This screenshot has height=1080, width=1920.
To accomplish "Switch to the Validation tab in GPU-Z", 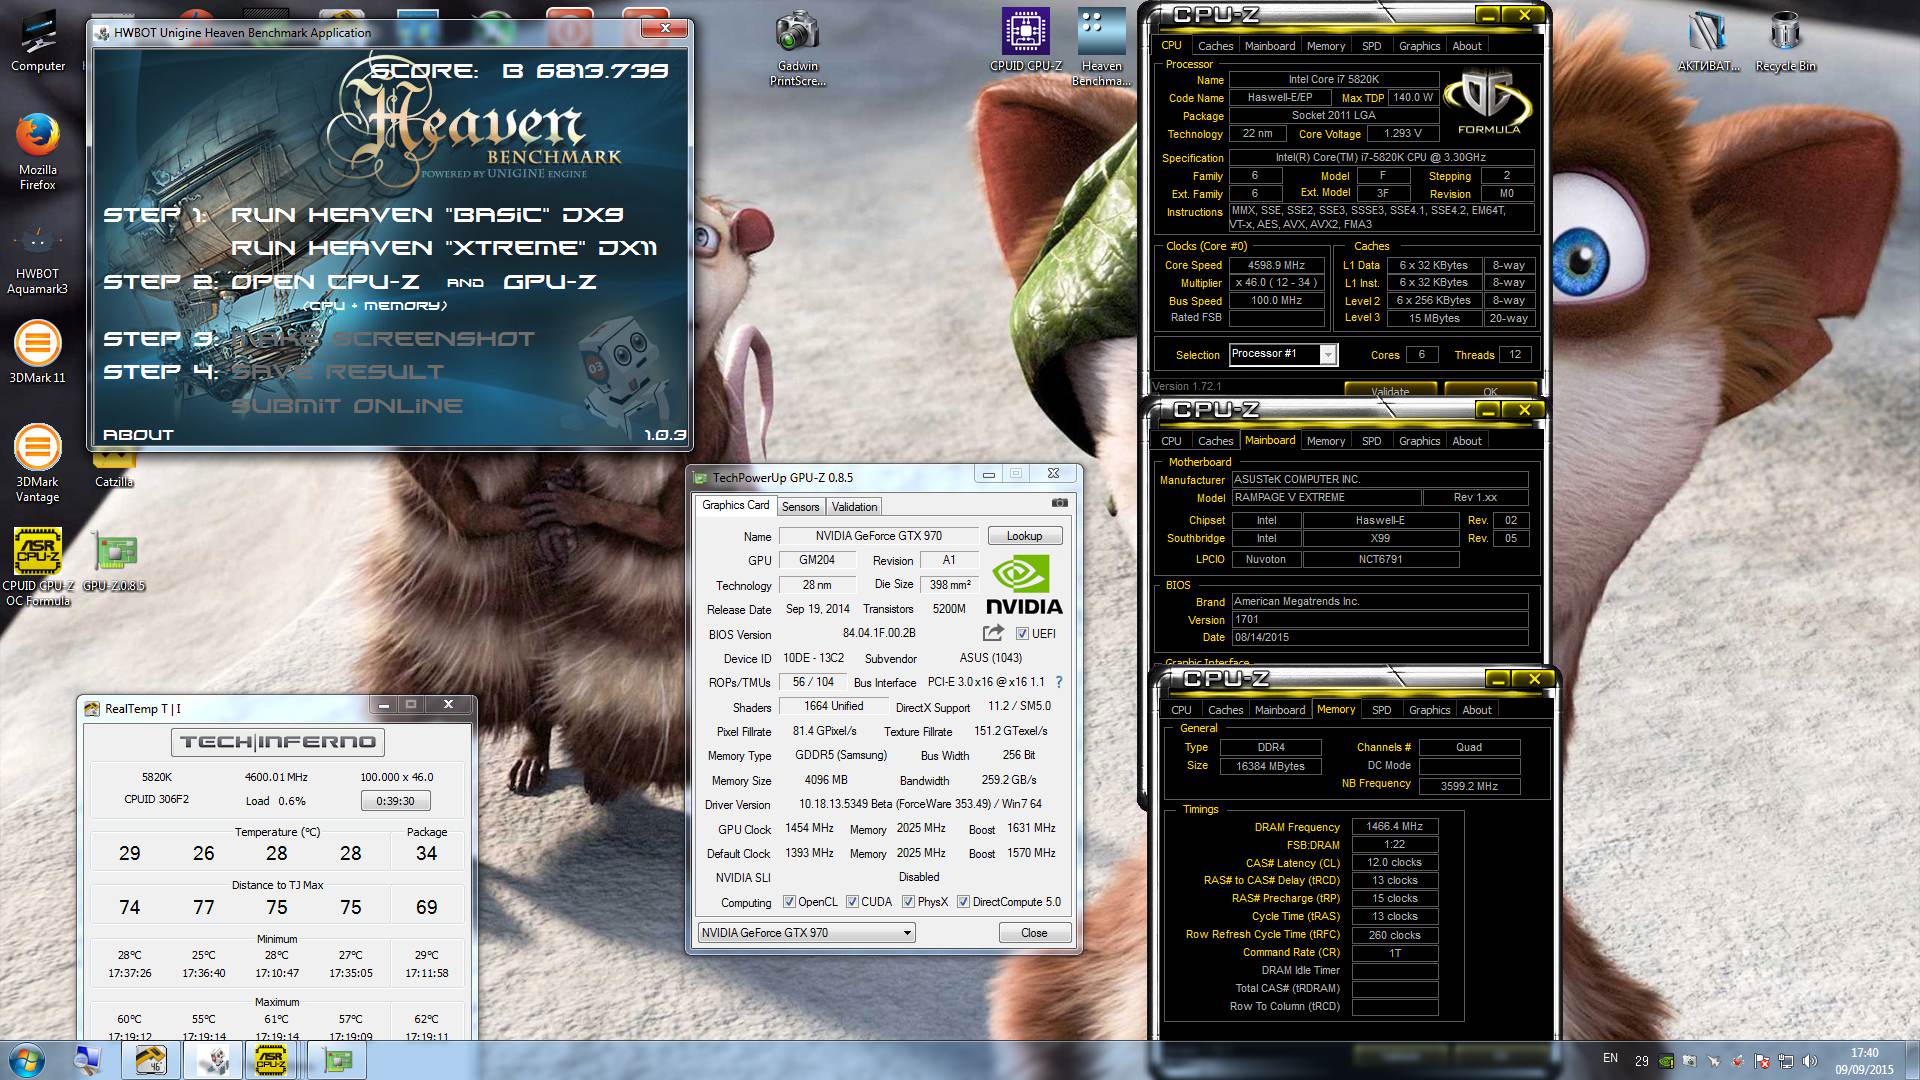I will [x=854, y=507].
